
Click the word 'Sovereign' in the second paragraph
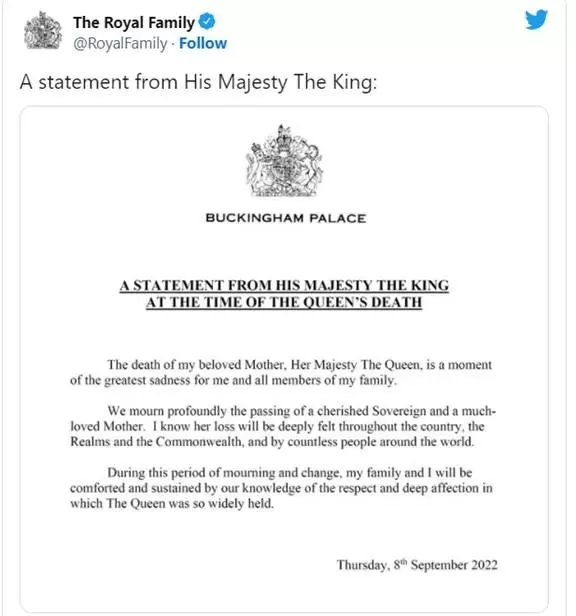(x=399, y=411)
